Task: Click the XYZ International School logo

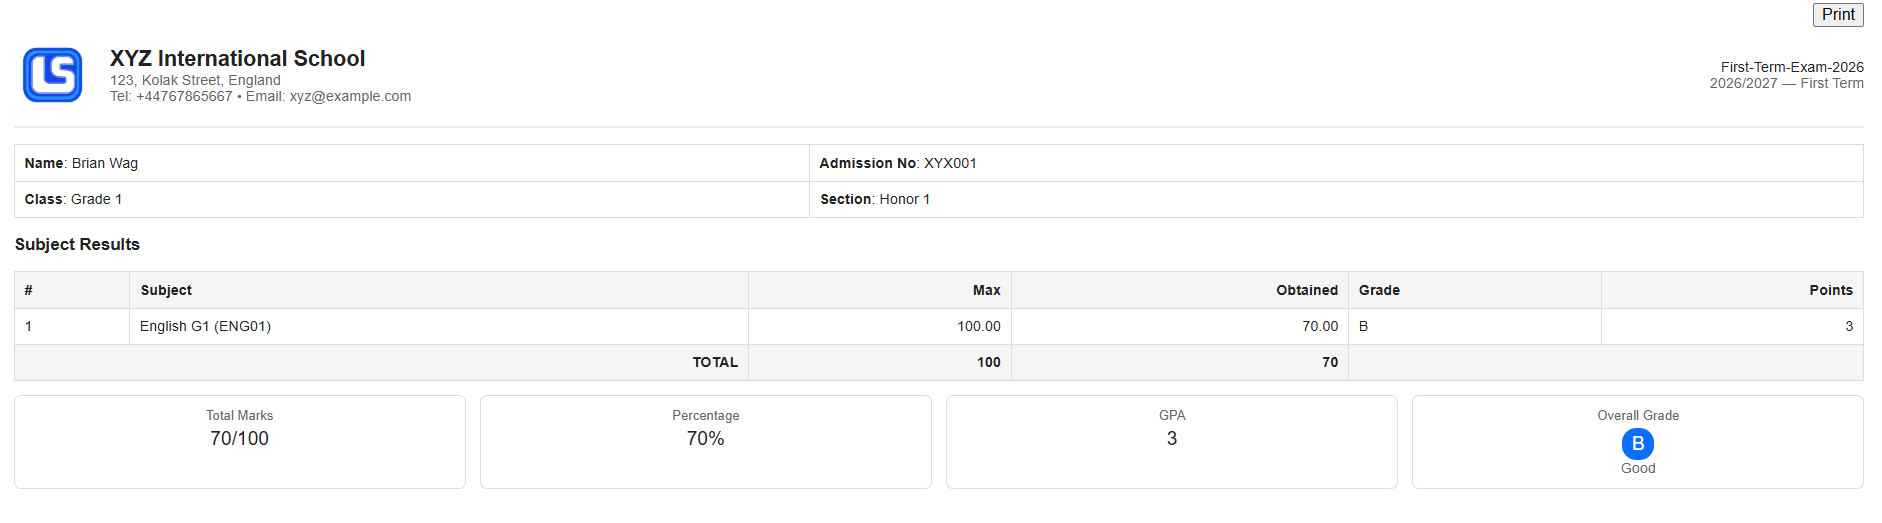Action: (53, 75)
